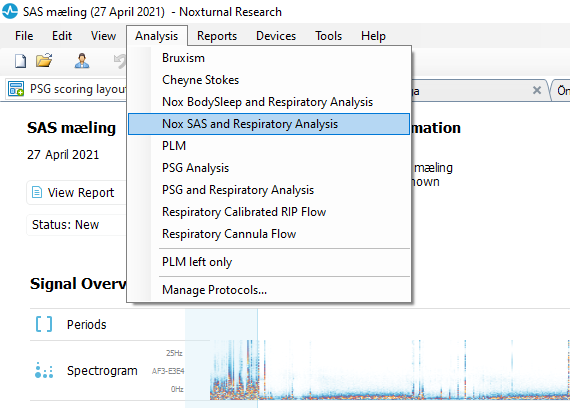Choose the PLM analysis entry
570x408 pixels.
point(269,146)
